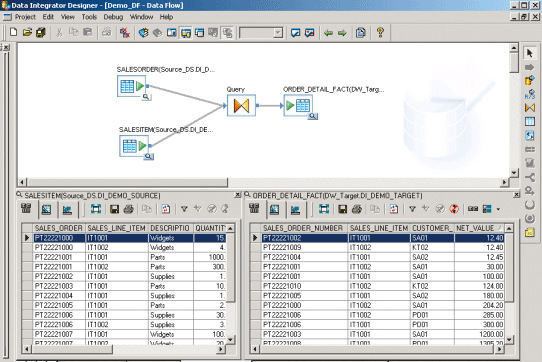Open the Tools menu
The height and width of the screenshot is (362, 542).
pyautogui.click(x=89, y=17)
